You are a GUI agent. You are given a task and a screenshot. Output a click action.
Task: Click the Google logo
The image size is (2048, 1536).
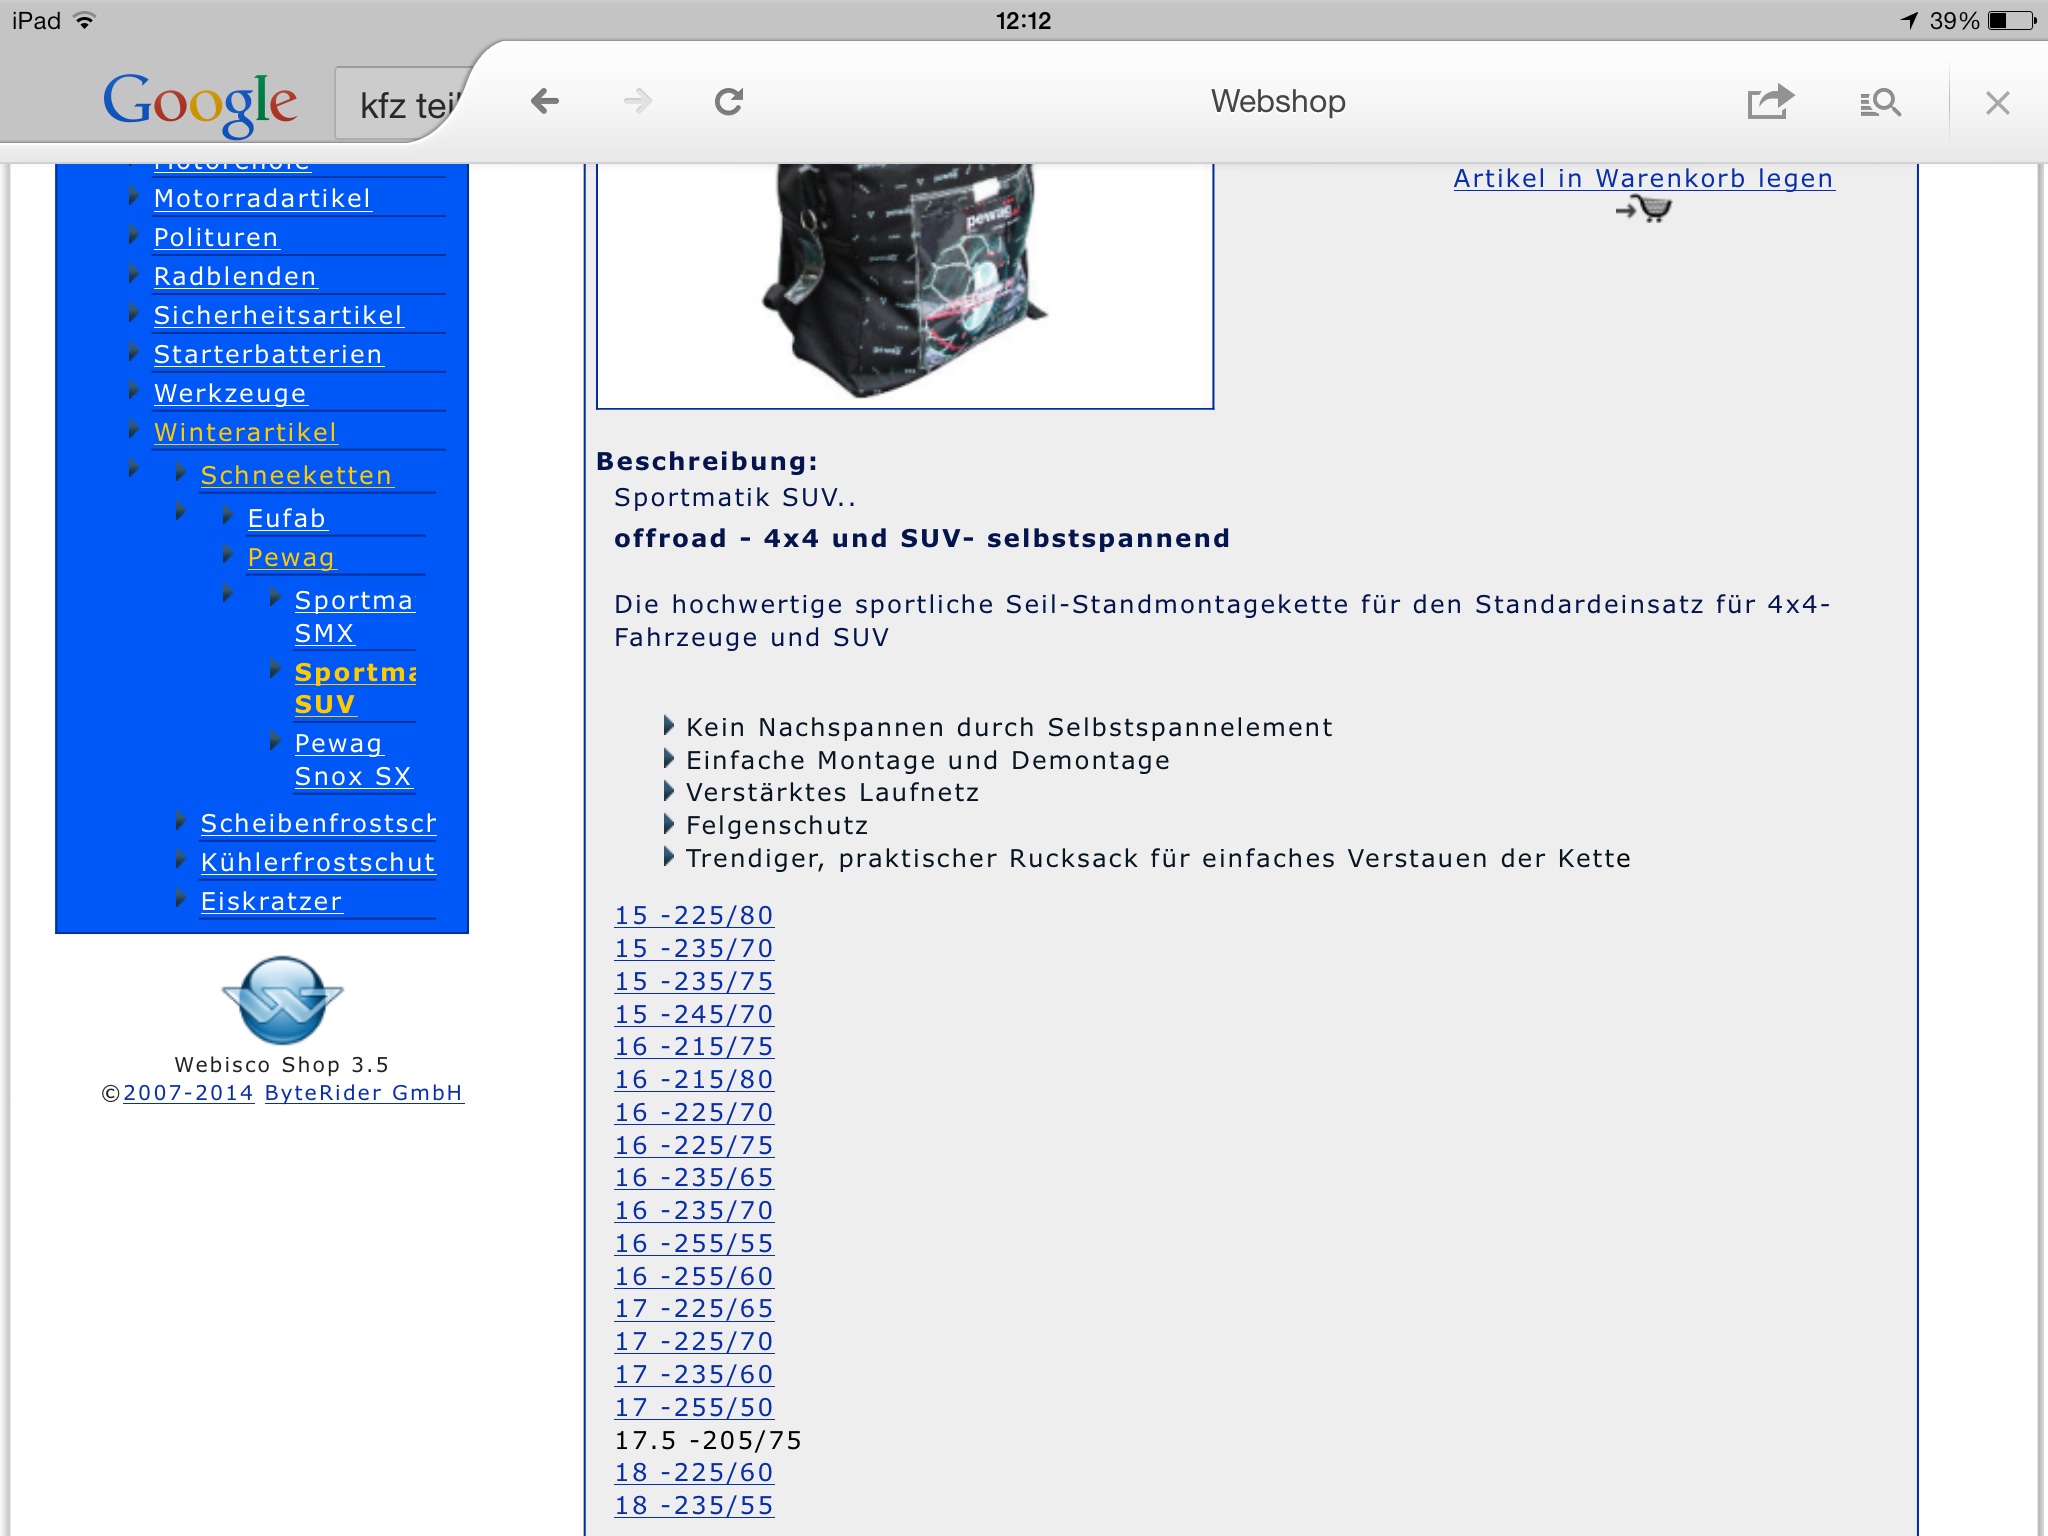200,103
